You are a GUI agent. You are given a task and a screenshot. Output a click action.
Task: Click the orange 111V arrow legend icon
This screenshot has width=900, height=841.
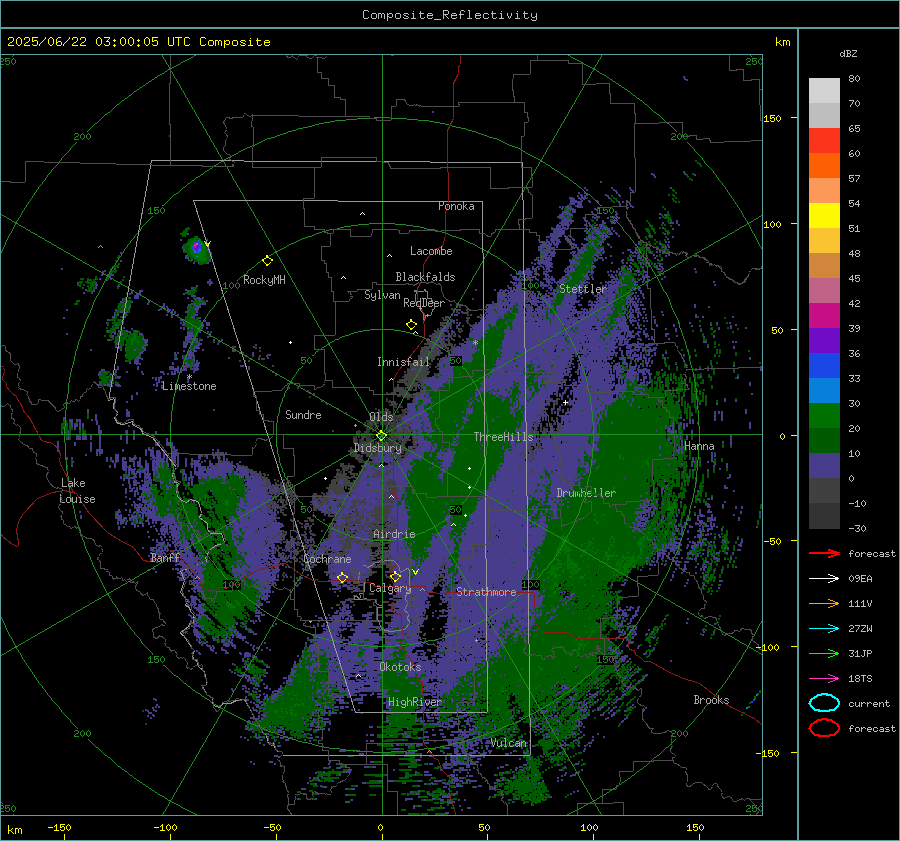click(824, 603)
